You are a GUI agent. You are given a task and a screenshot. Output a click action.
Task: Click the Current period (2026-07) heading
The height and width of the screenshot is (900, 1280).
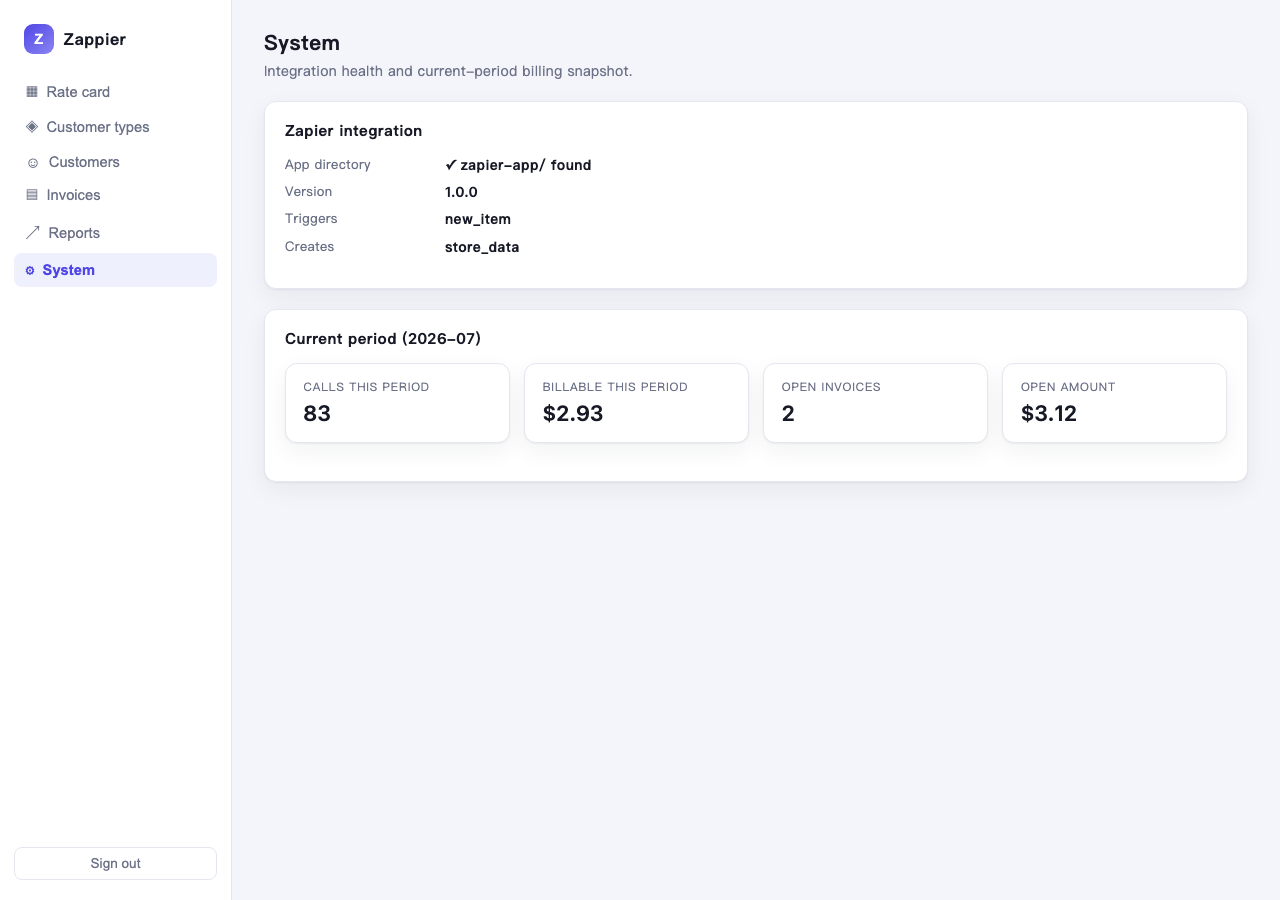(383, 339)
